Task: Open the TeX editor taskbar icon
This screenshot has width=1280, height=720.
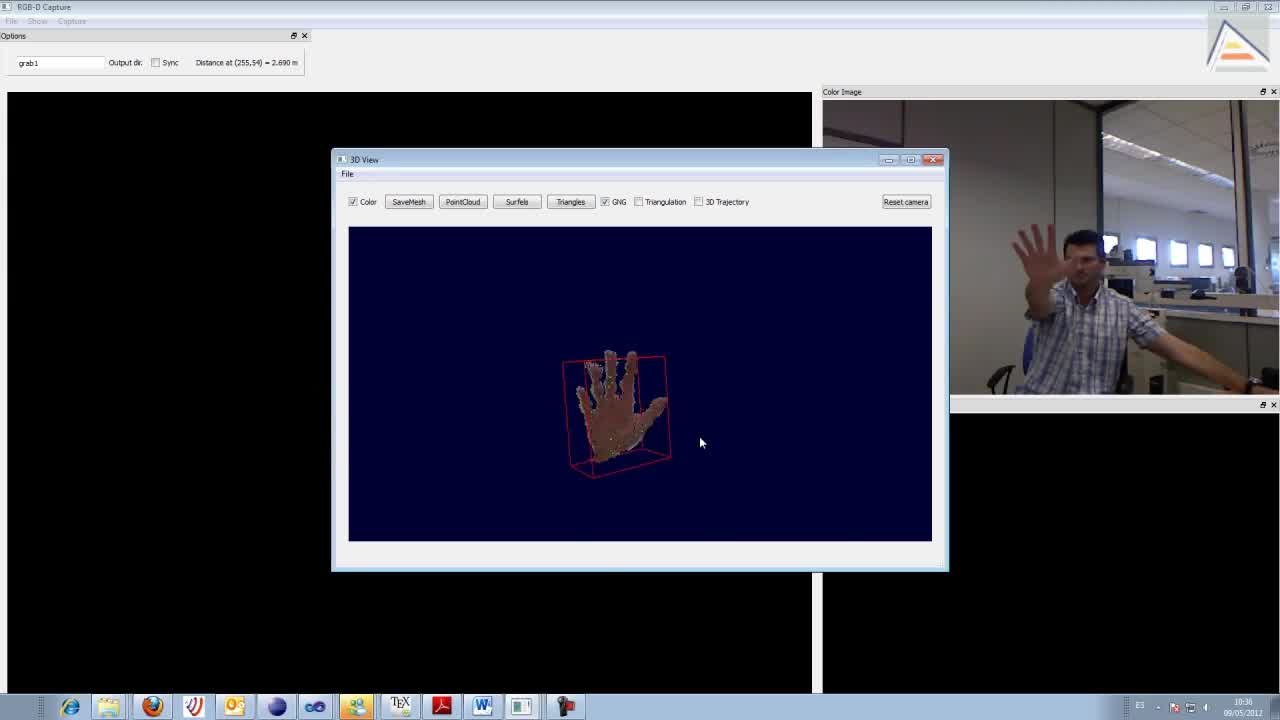Action: (x=400, y=706)
